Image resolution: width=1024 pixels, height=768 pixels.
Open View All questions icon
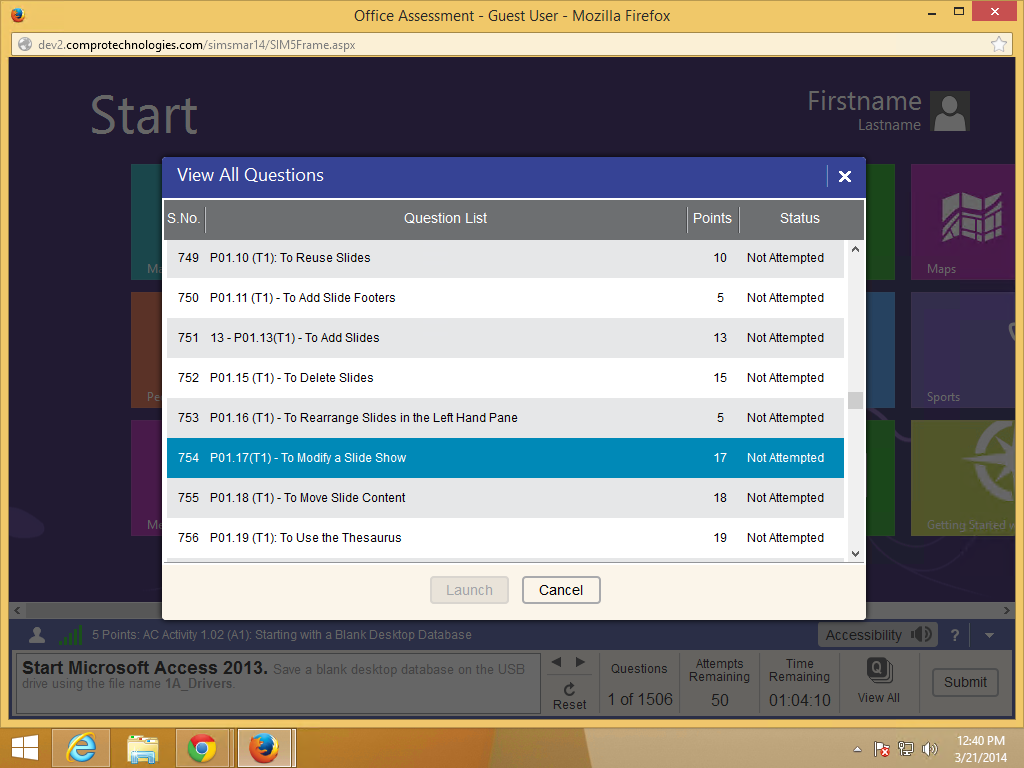click(878, 671)
